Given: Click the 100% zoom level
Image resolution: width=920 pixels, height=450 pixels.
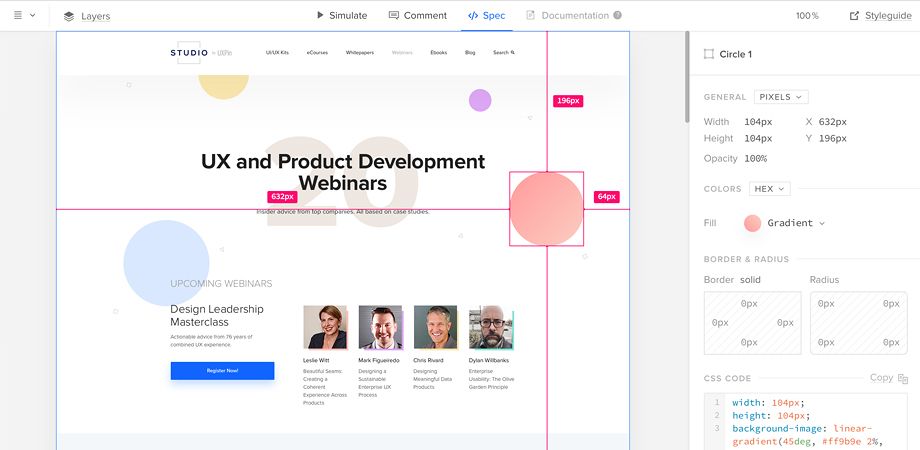Looking at the screenshot, I should click(807, 16).
